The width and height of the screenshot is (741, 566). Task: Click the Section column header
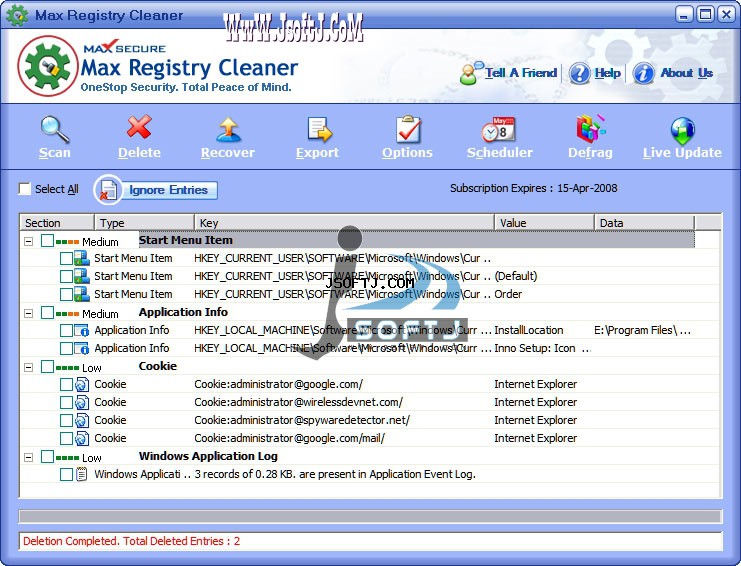pyautogui.click(x=57, y=223)
